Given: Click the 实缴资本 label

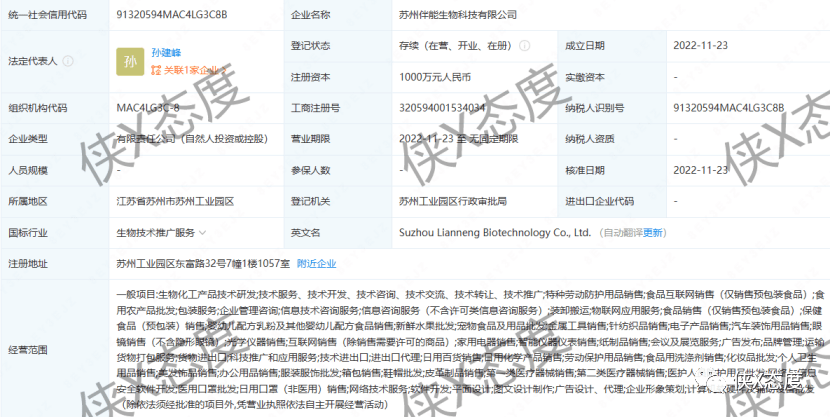Looking at the screenshot, I should tap(585, 77).
